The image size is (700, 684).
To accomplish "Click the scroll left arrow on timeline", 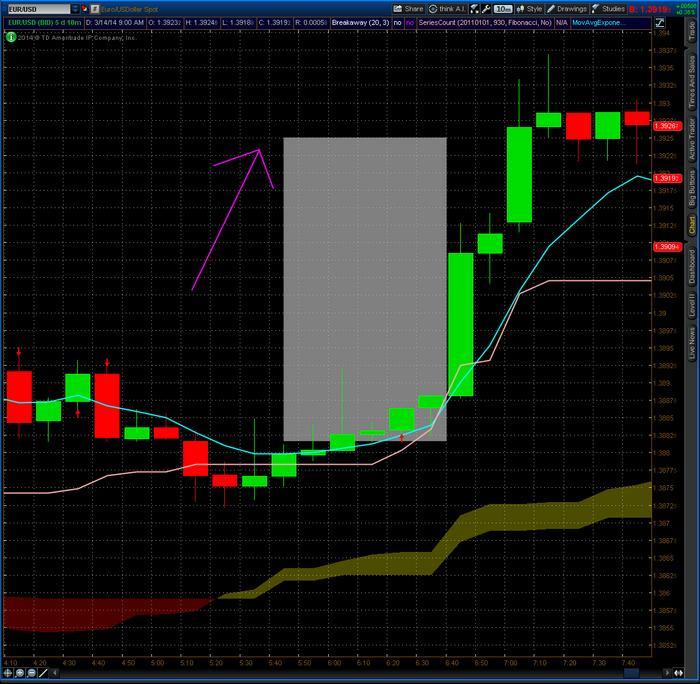I will coord(55,673).
